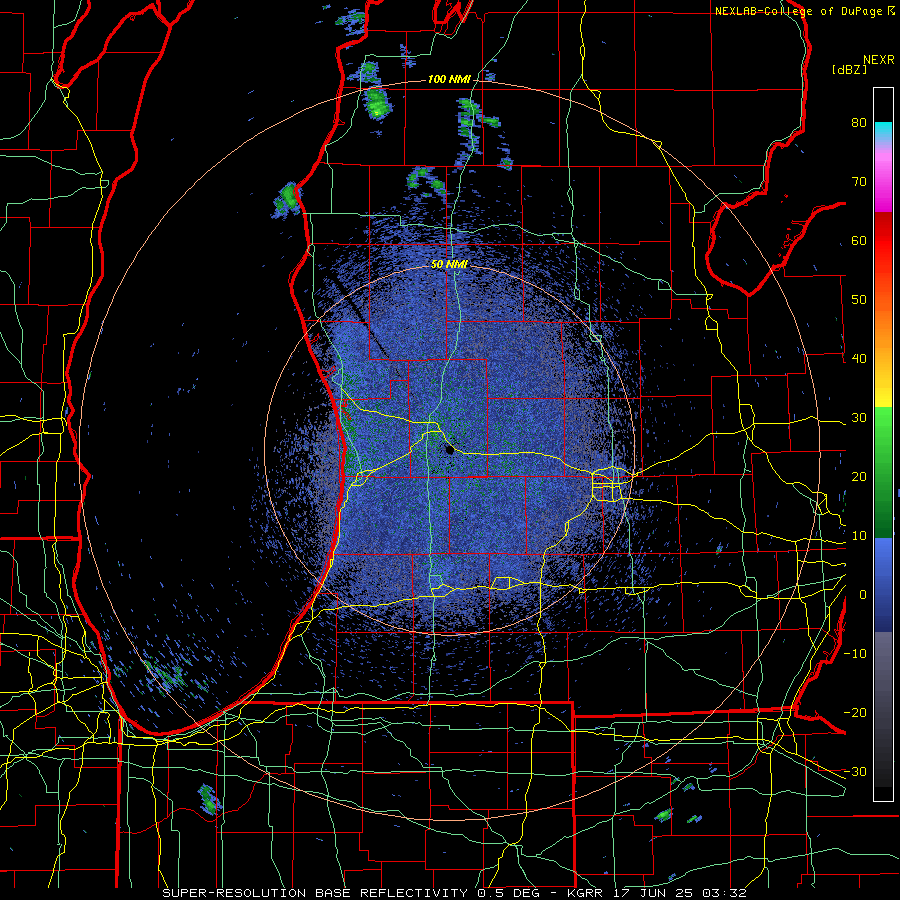Click the 80 value on the dBZ scale
Viewport: 900px width, 900px height.
click(x=859, y=123)
